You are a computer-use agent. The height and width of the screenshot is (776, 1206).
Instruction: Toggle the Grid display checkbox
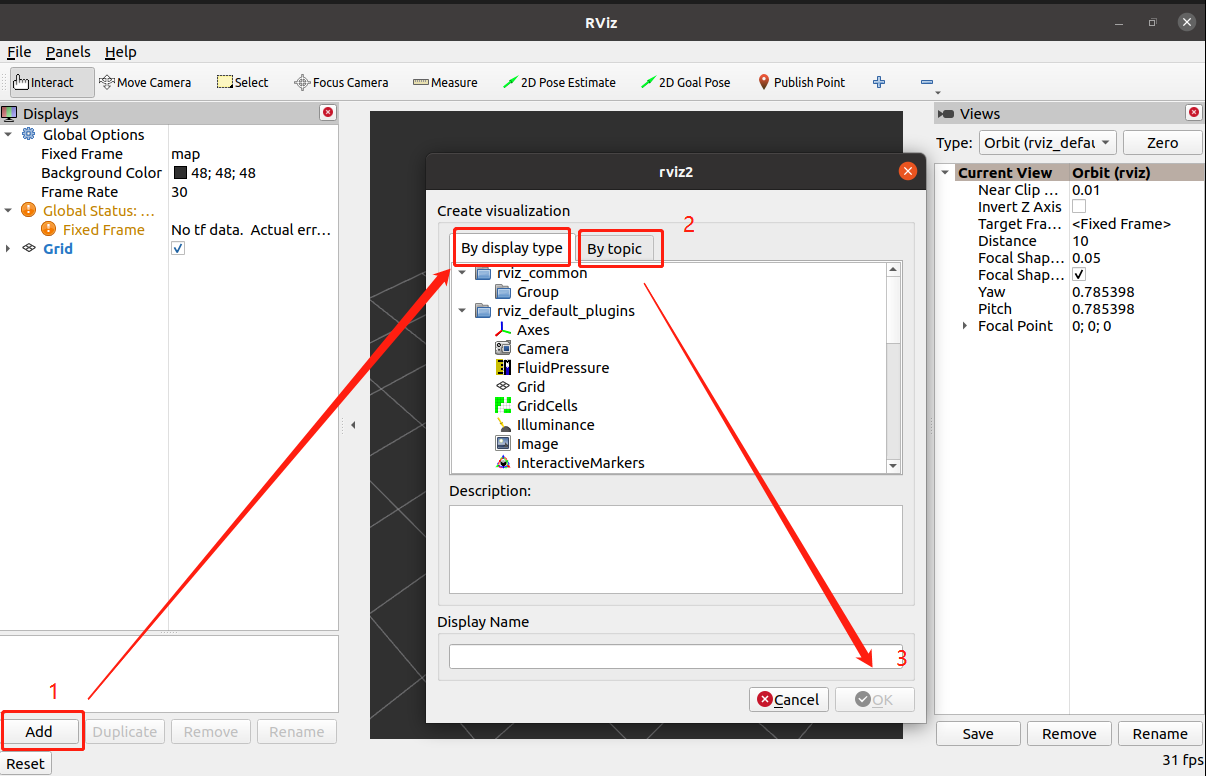pos(178,248)
